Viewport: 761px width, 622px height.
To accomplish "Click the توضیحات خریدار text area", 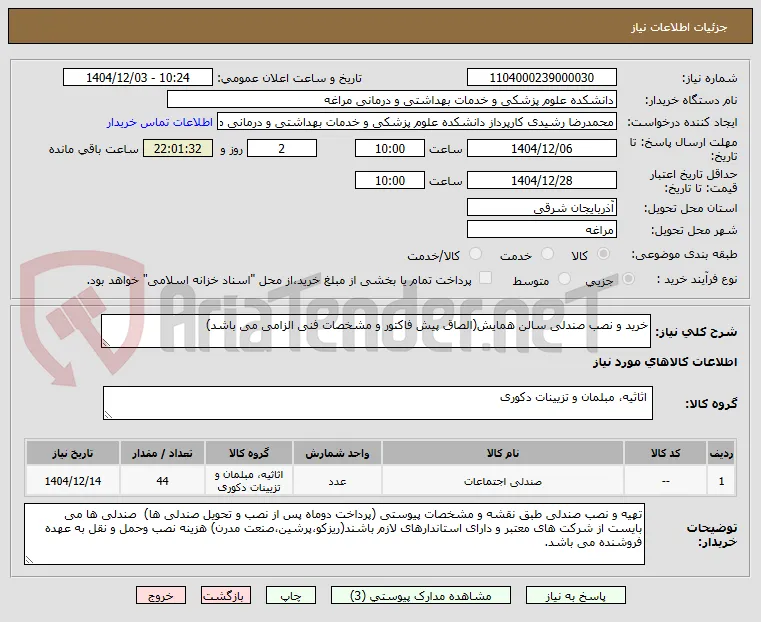I will point(334,534).
